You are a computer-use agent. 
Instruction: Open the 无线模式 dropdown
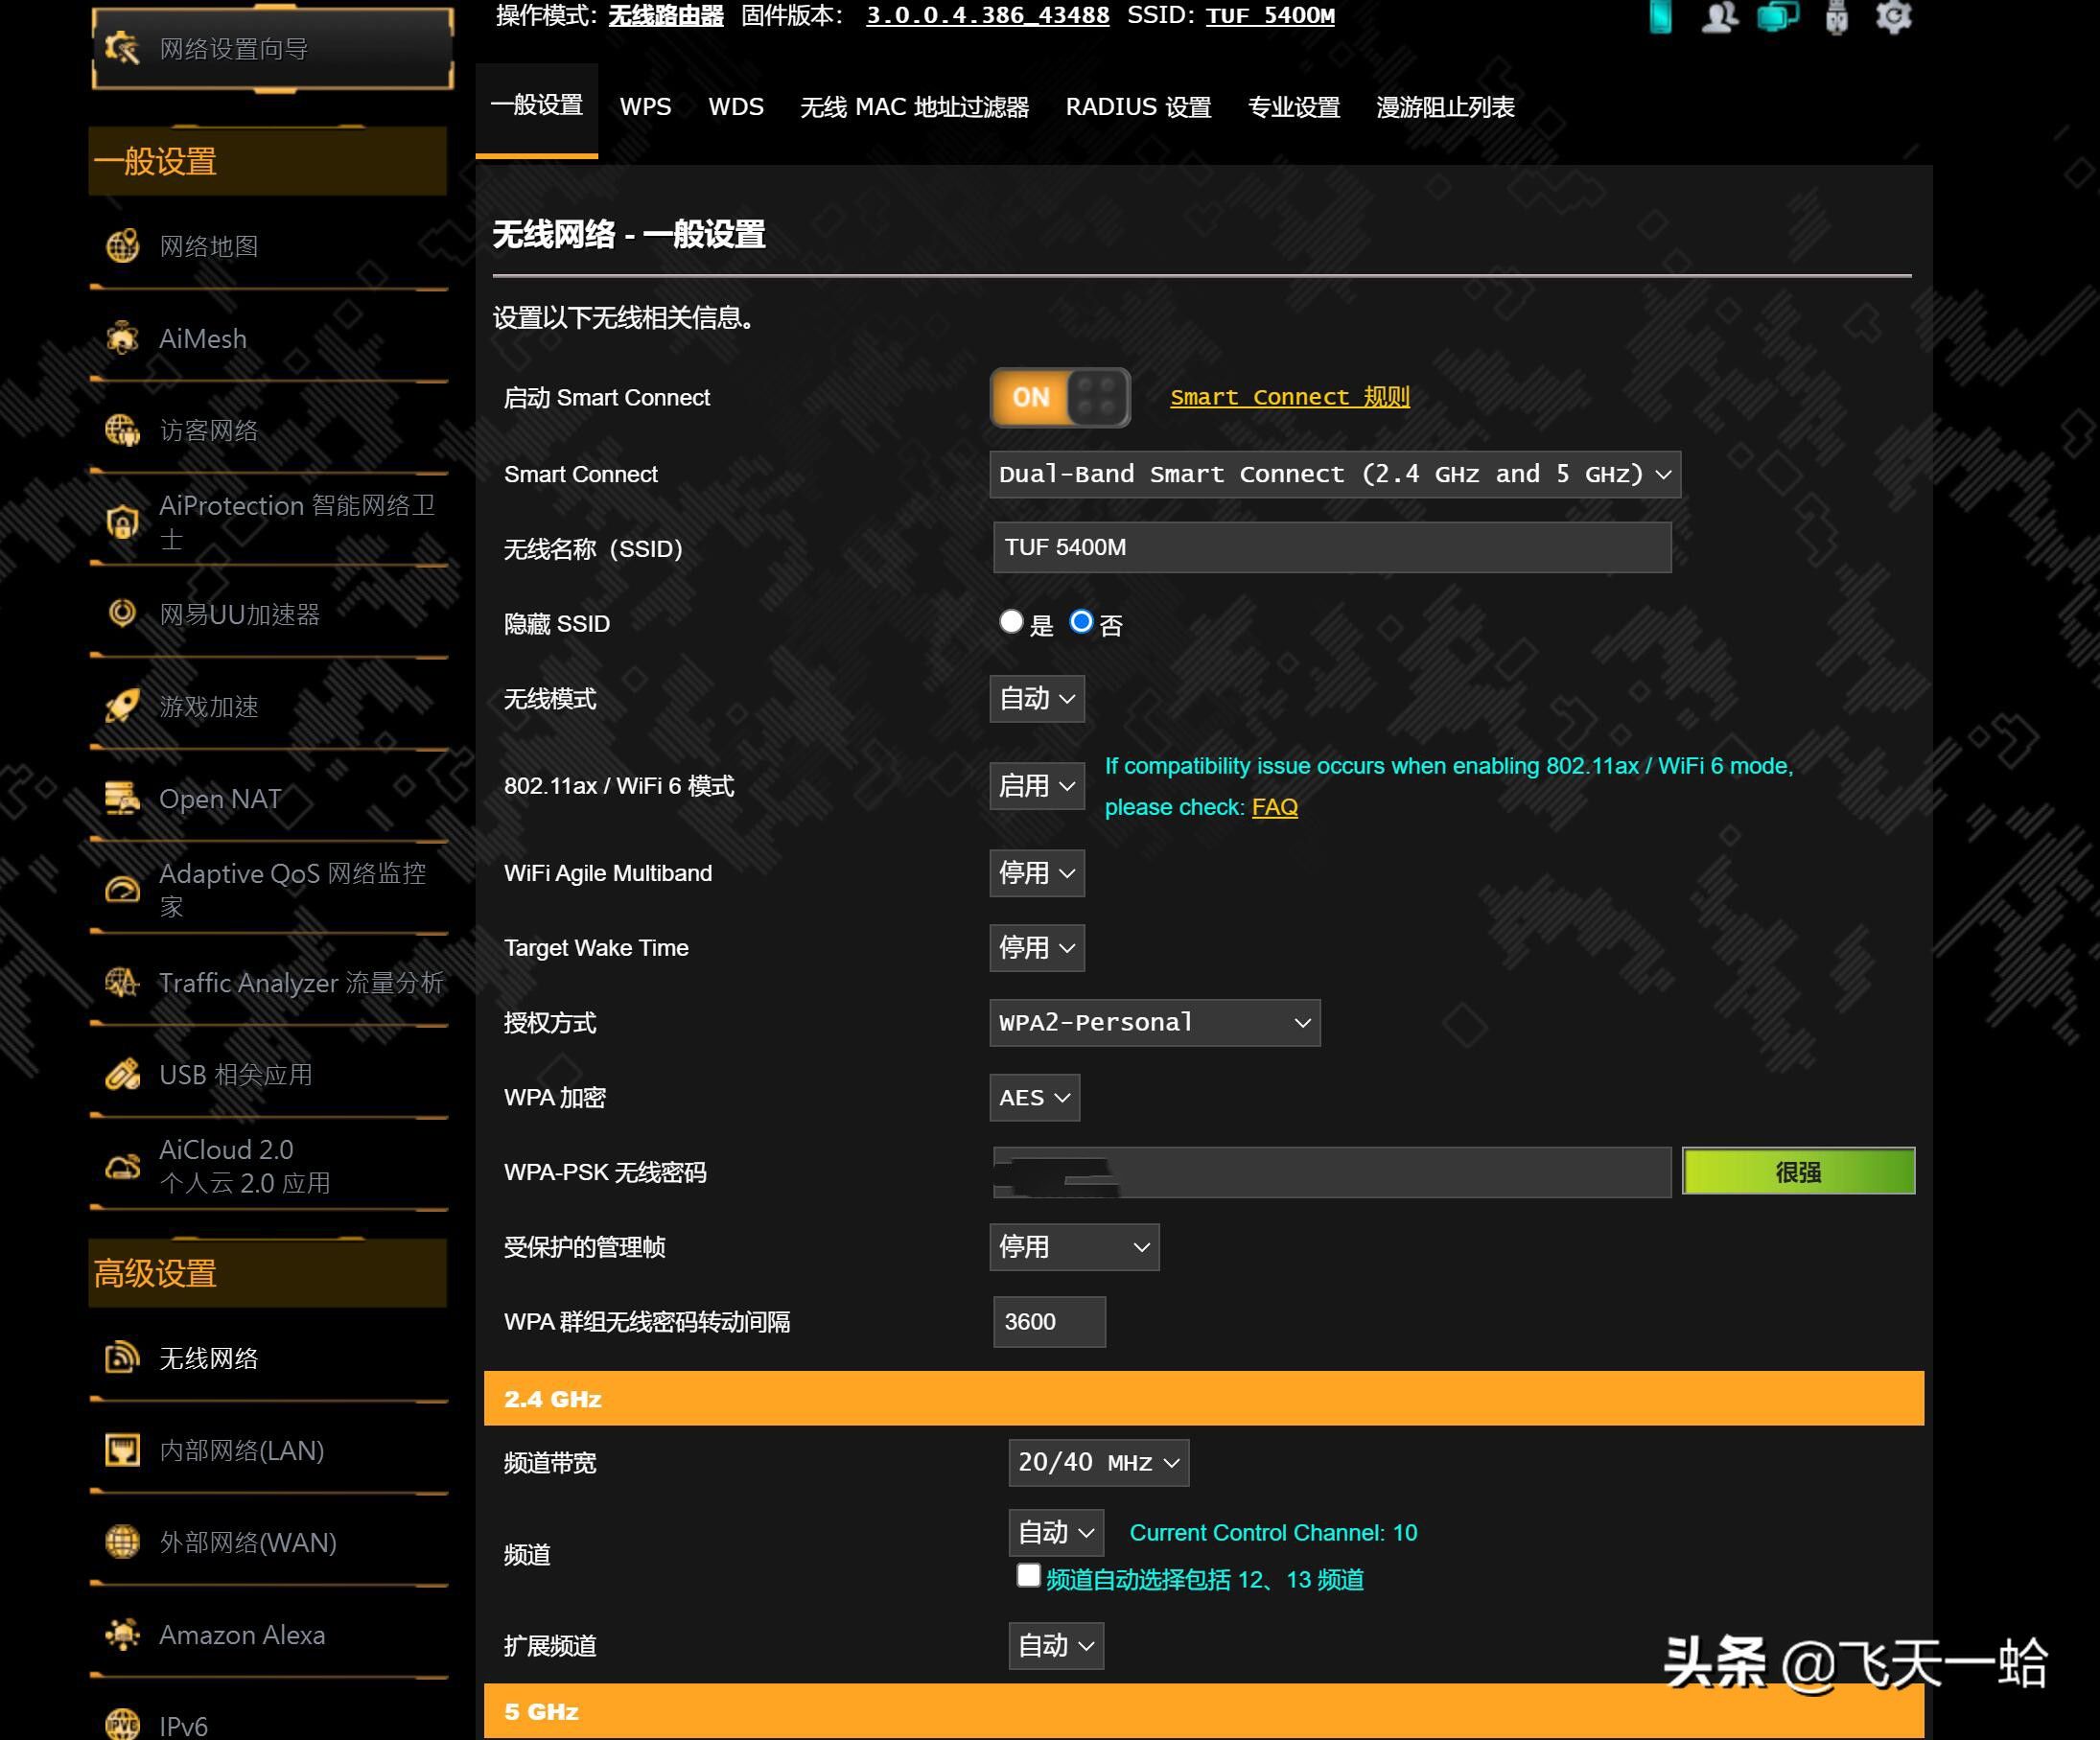click(x=1037, y=698)
